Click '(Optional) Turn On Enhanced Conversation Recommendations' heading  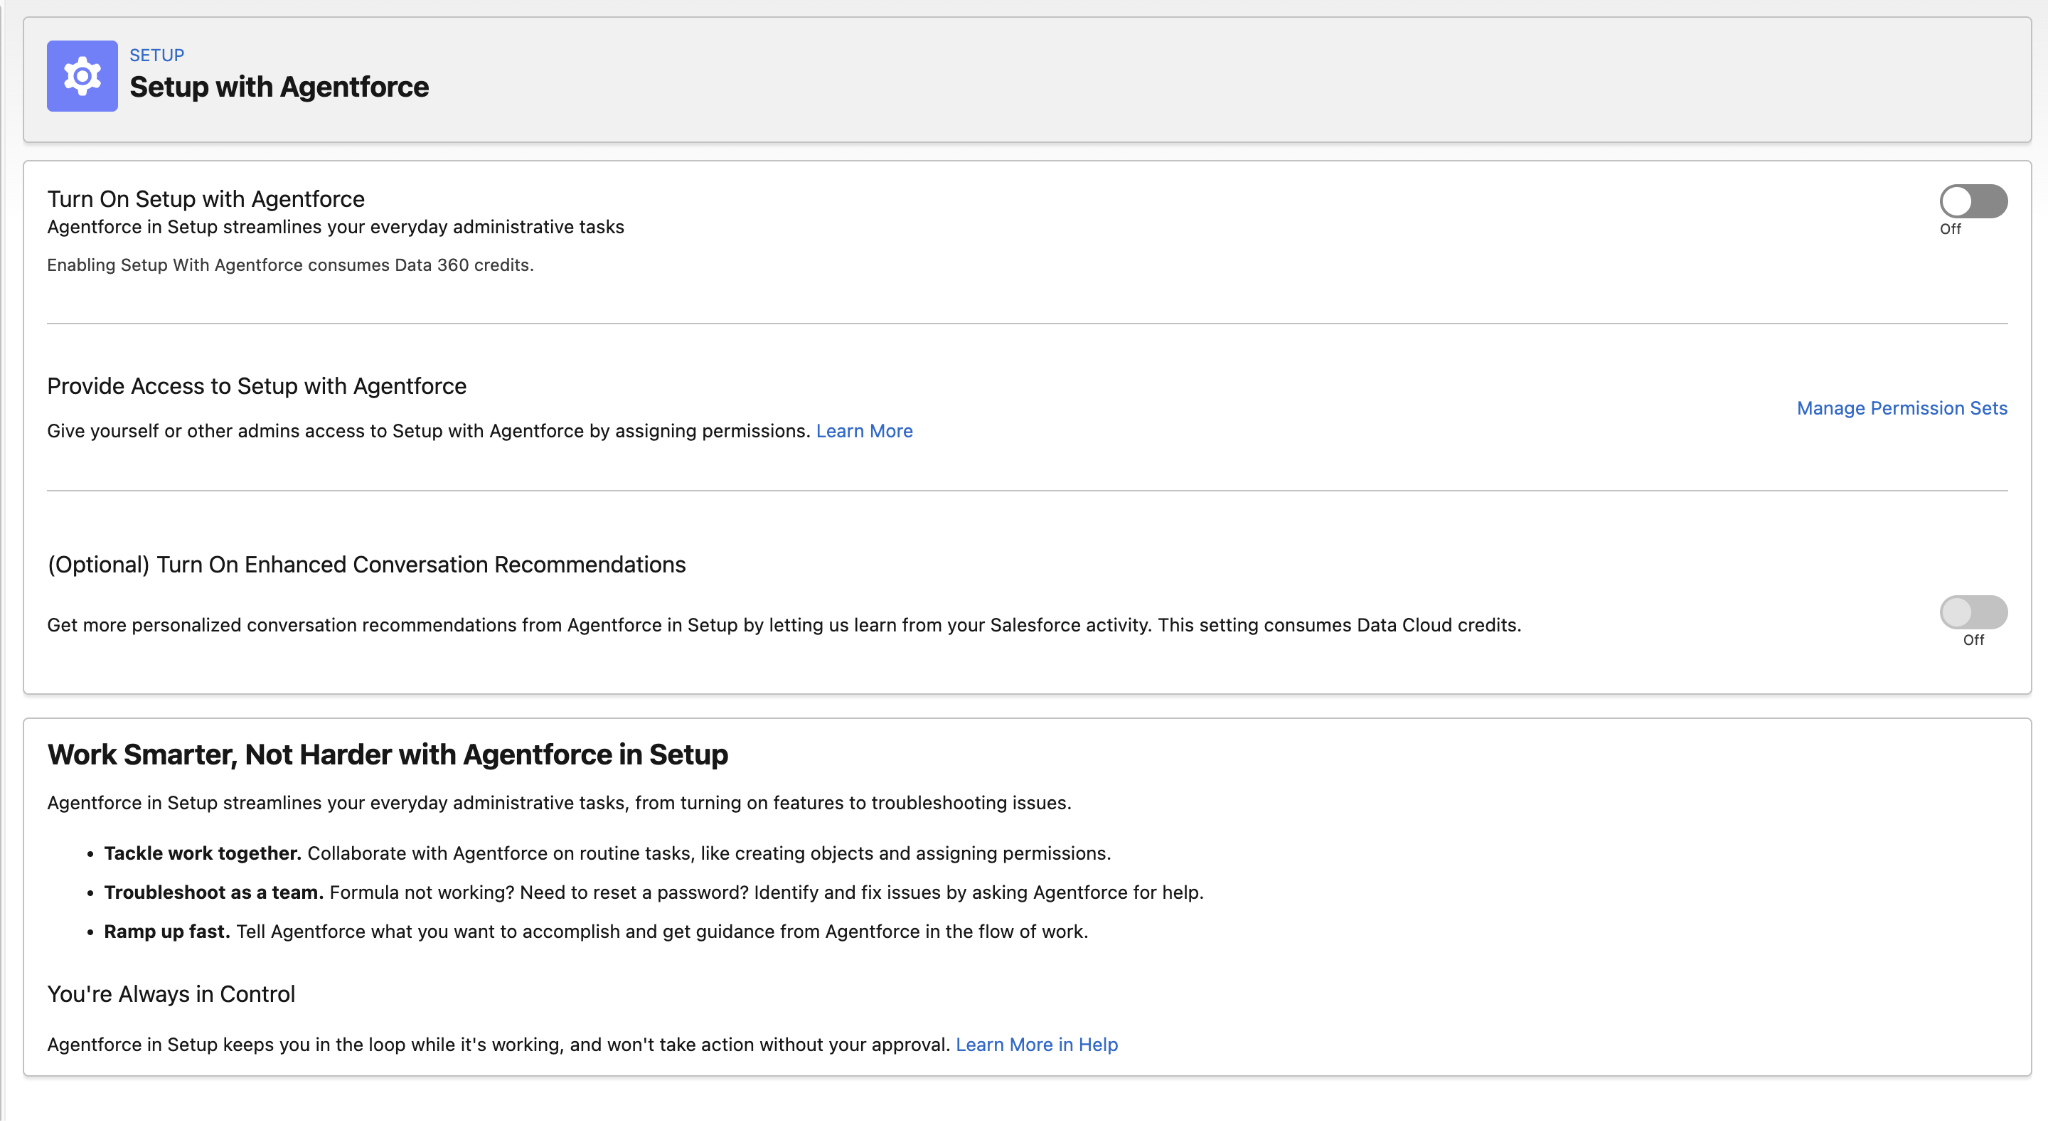tap(367, 565)
